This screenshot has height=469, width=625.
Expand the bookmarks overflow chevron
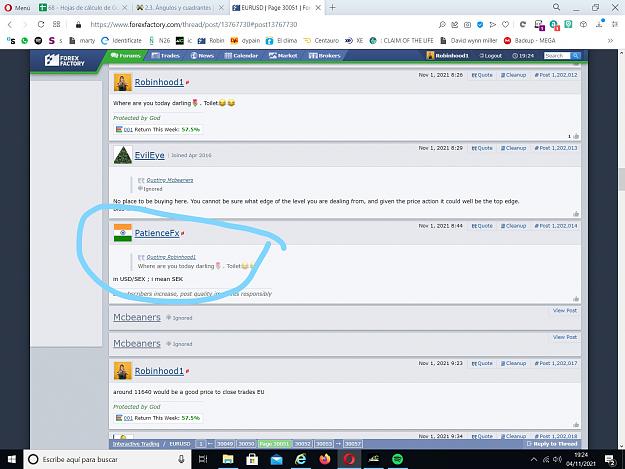pyautogui.click(x=610, y=41)
